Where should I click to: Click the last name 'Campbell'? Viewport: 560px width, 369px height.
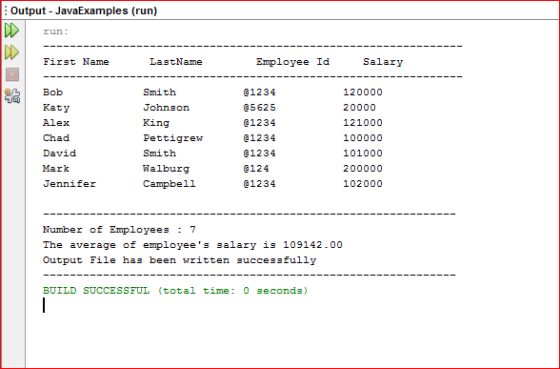tap(170, 184)
